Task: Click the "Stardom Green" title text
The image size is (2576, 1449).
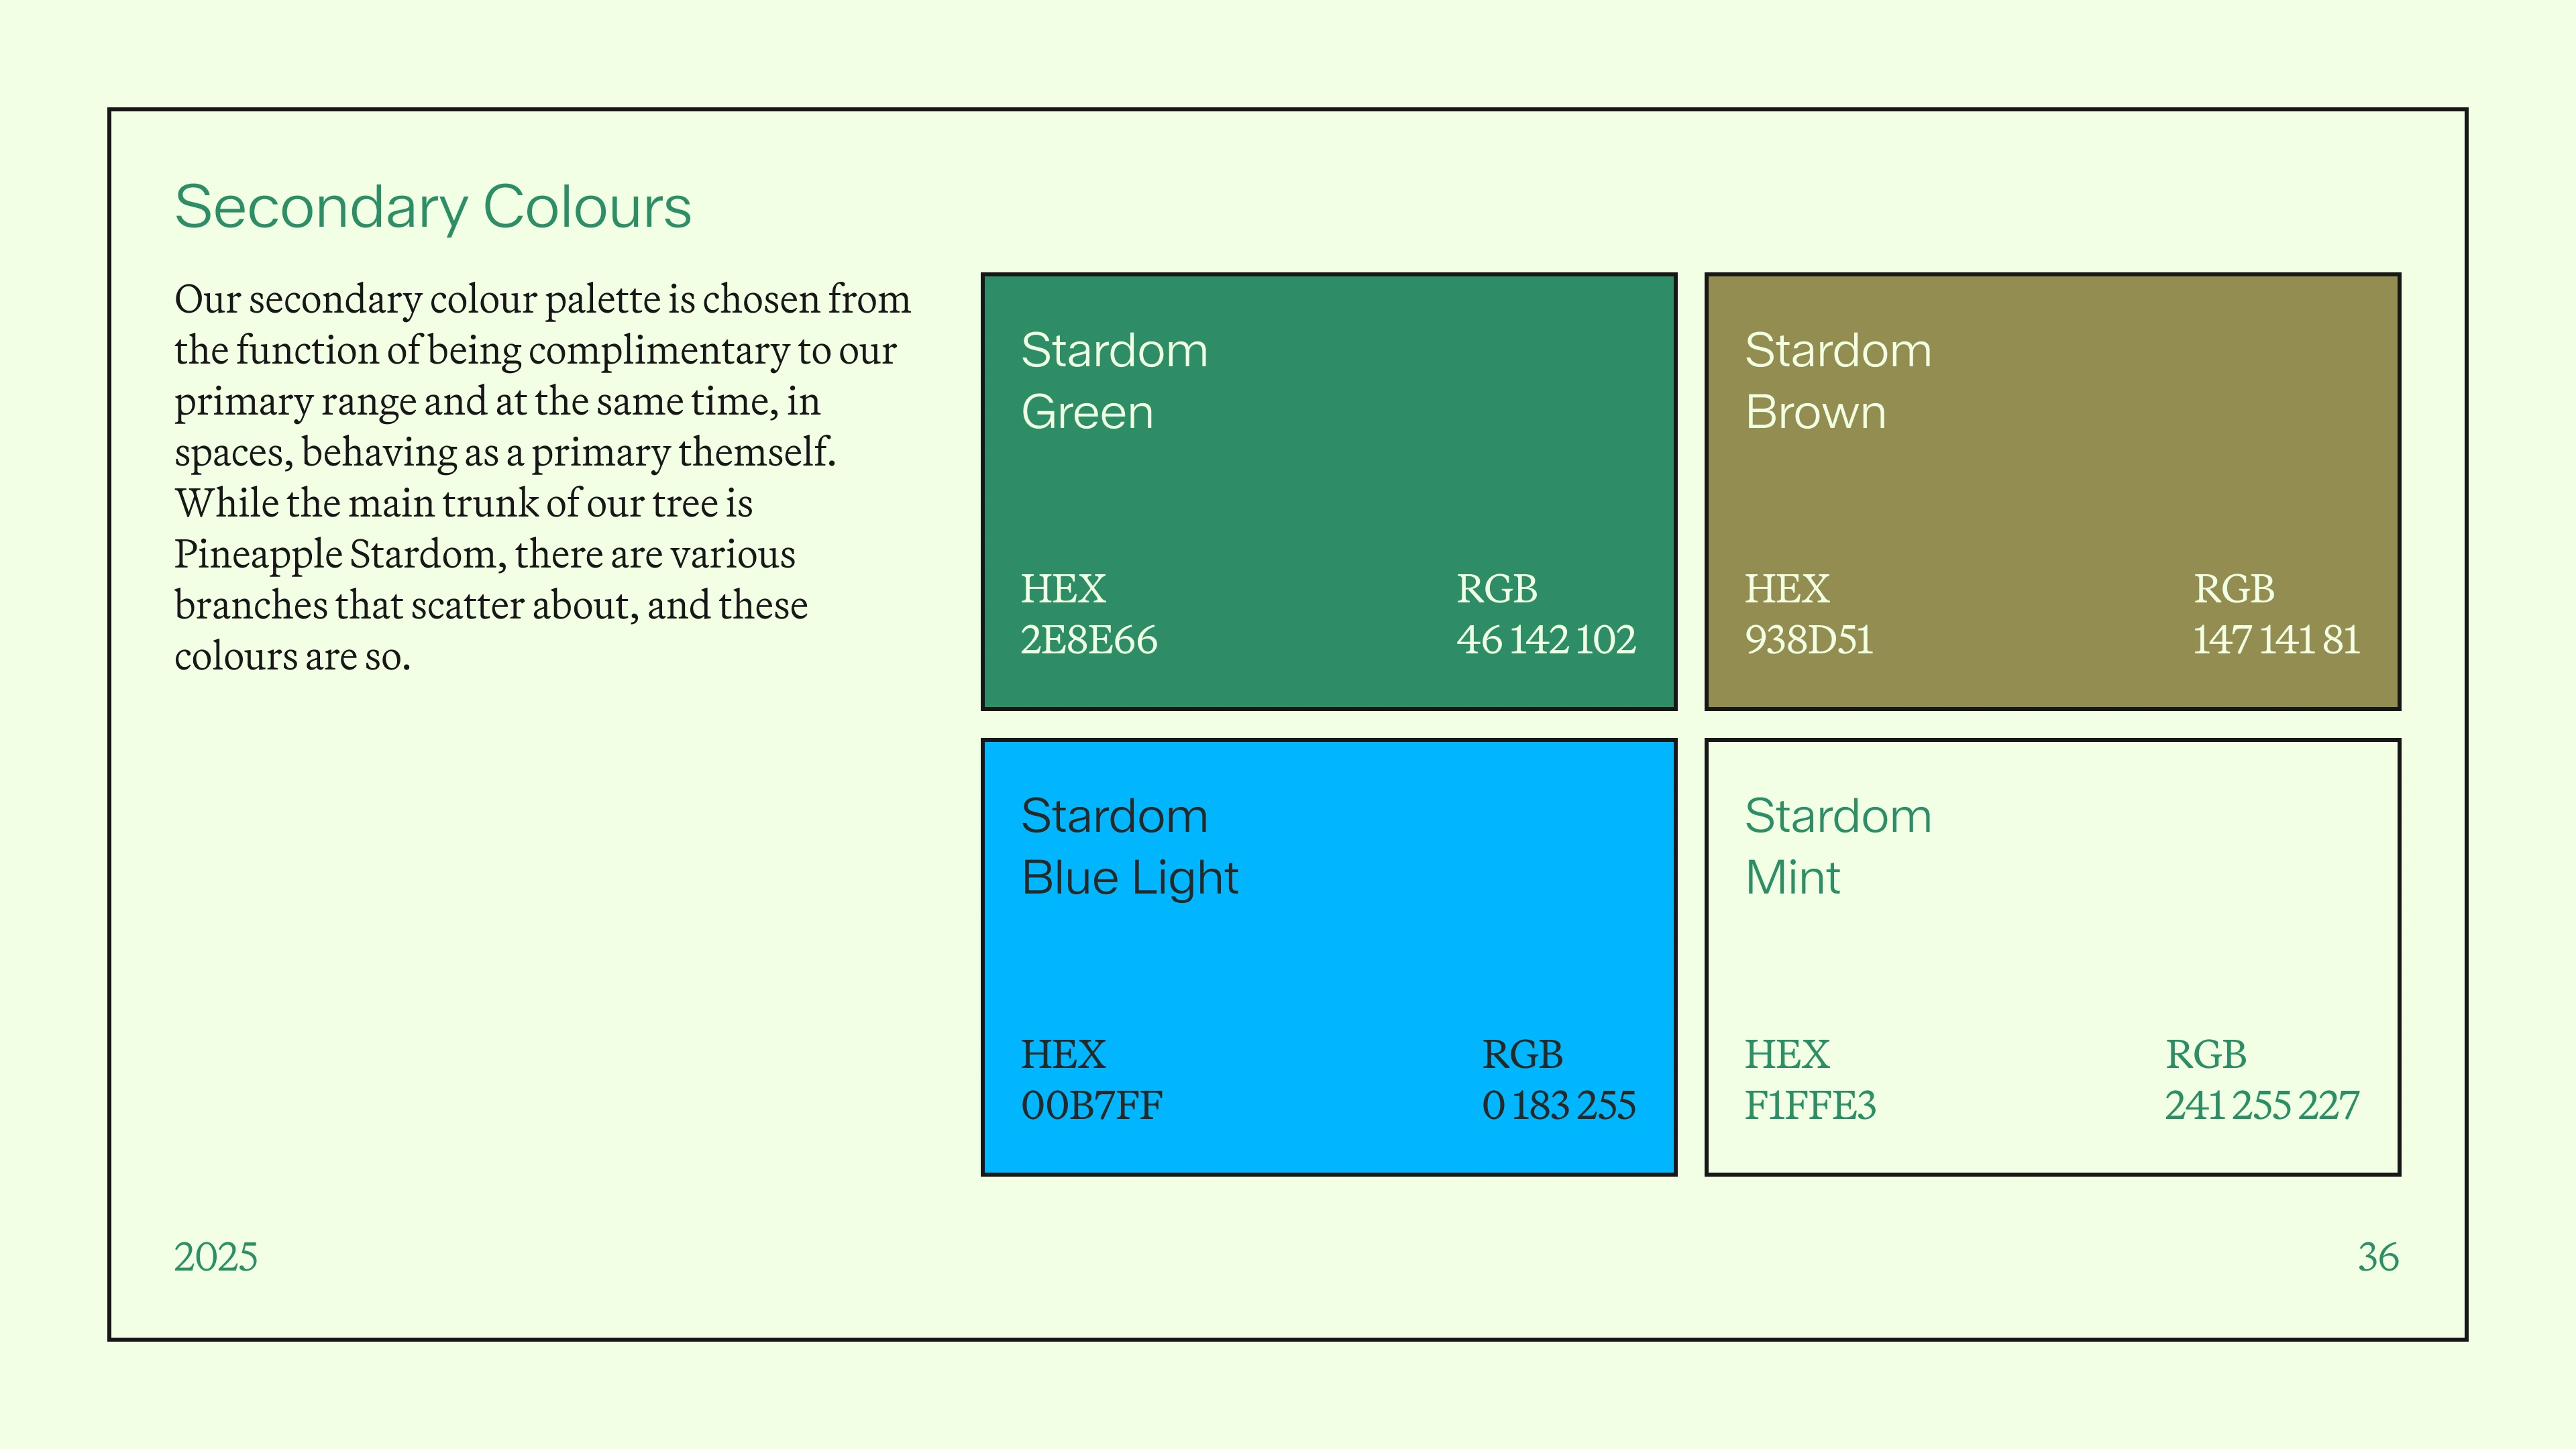Action: (x=1113, y=381)
